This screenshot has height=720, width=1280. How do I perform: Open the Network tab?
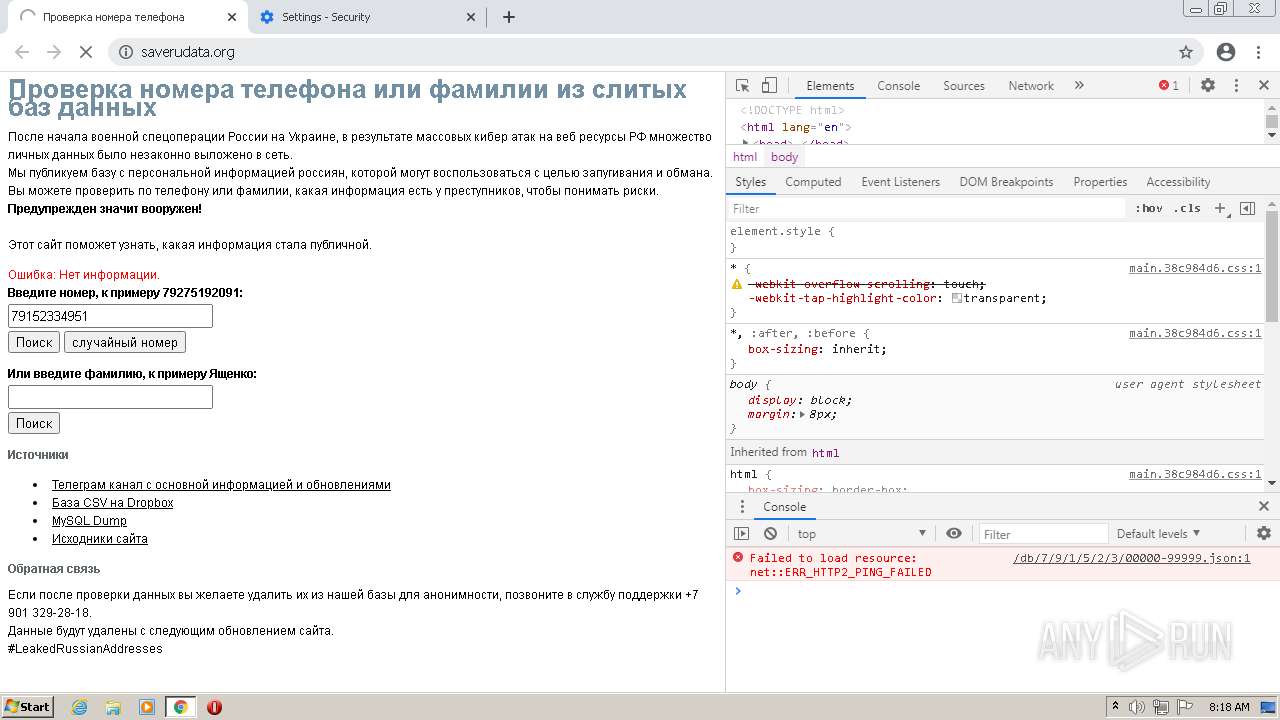[1031, 86]
